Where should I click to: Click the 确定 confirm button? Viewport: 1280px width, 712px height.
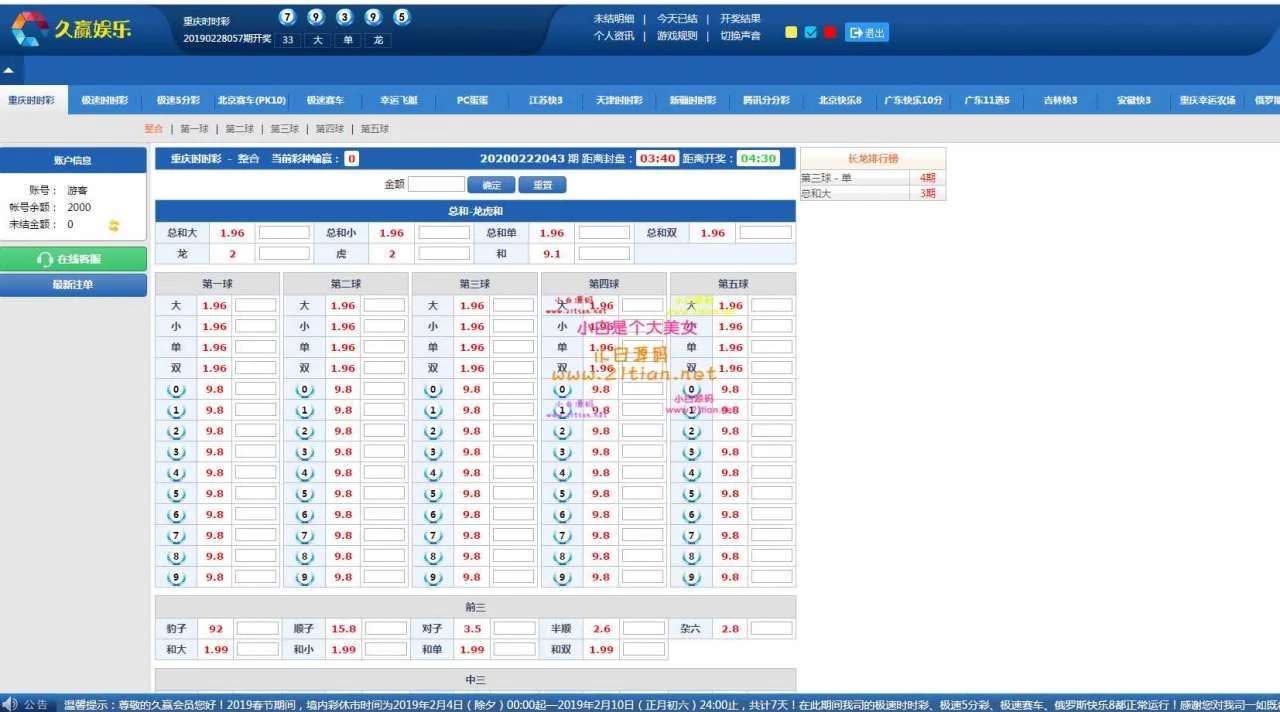tap(492, 185)
